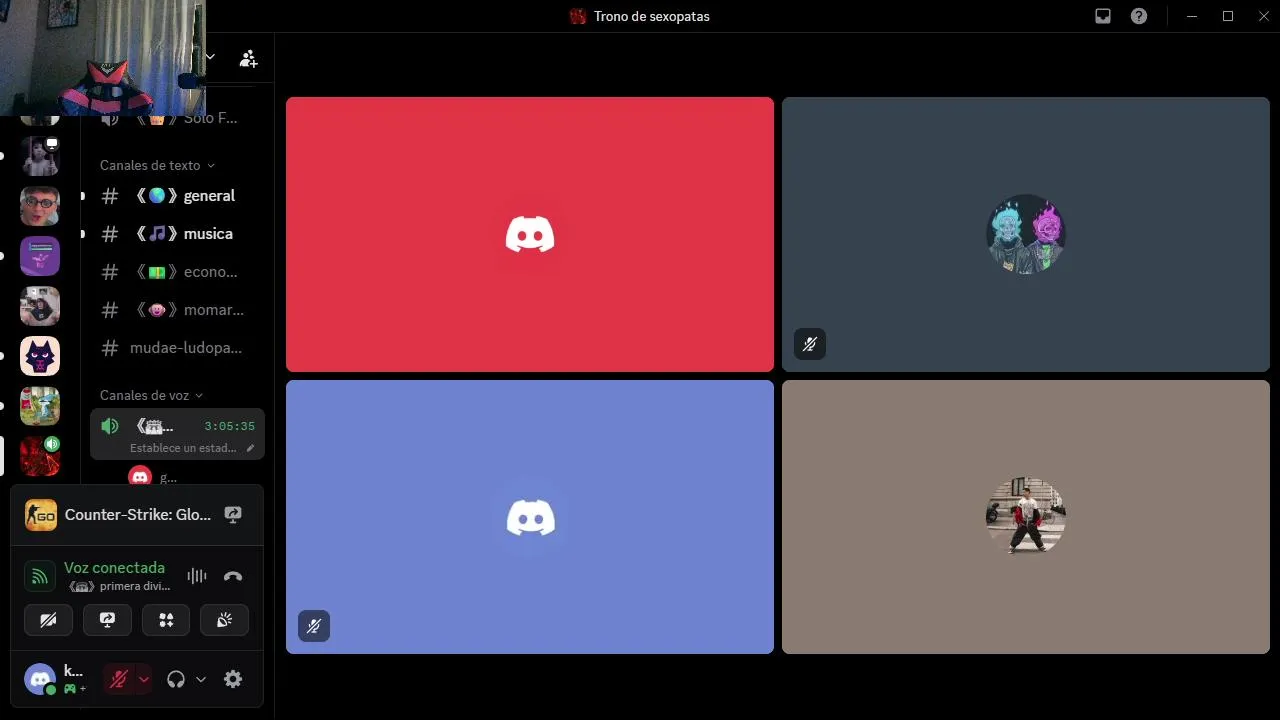Click the webcam overlay with gaming chair
1280x720 pixels.
[102, 58]
